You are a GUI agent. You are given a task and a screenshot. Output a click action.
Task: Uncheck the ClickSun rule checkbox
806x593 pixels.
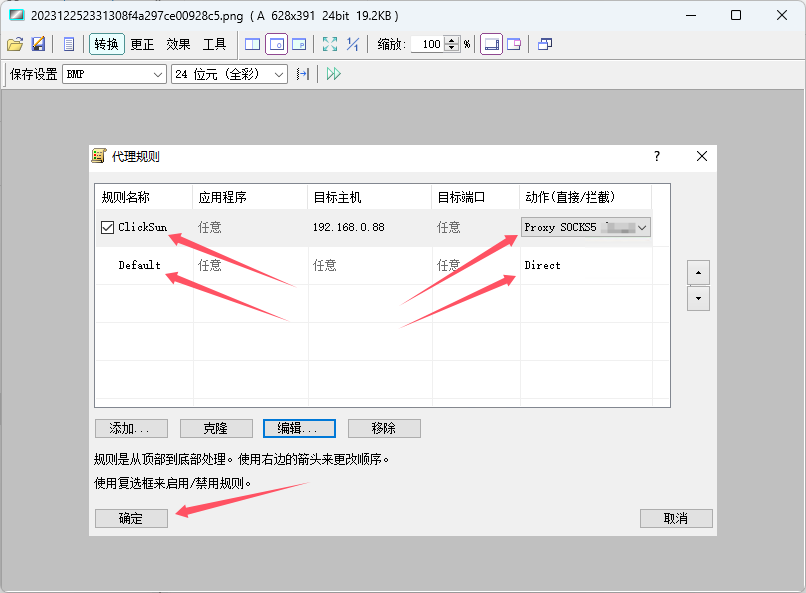click(x=108, y=228)
